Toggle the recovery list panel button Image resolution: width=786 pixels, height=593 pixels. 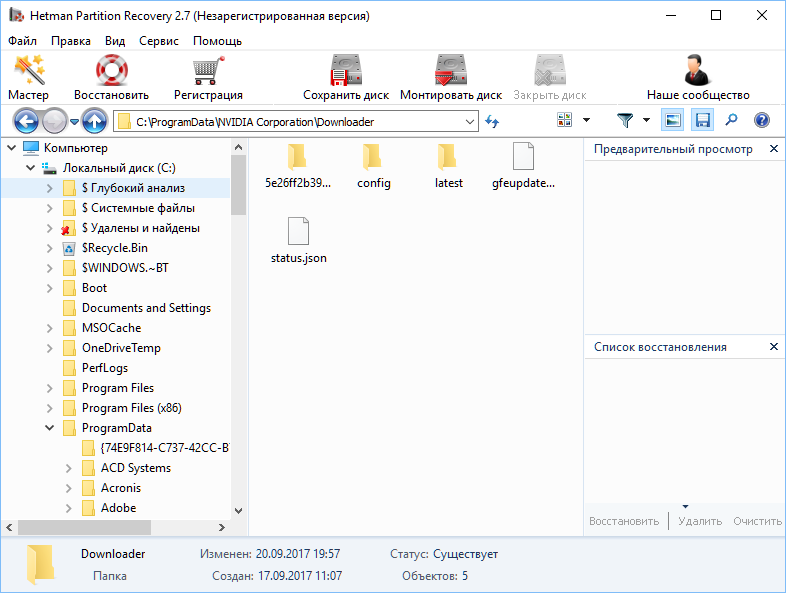click(702, 120)
